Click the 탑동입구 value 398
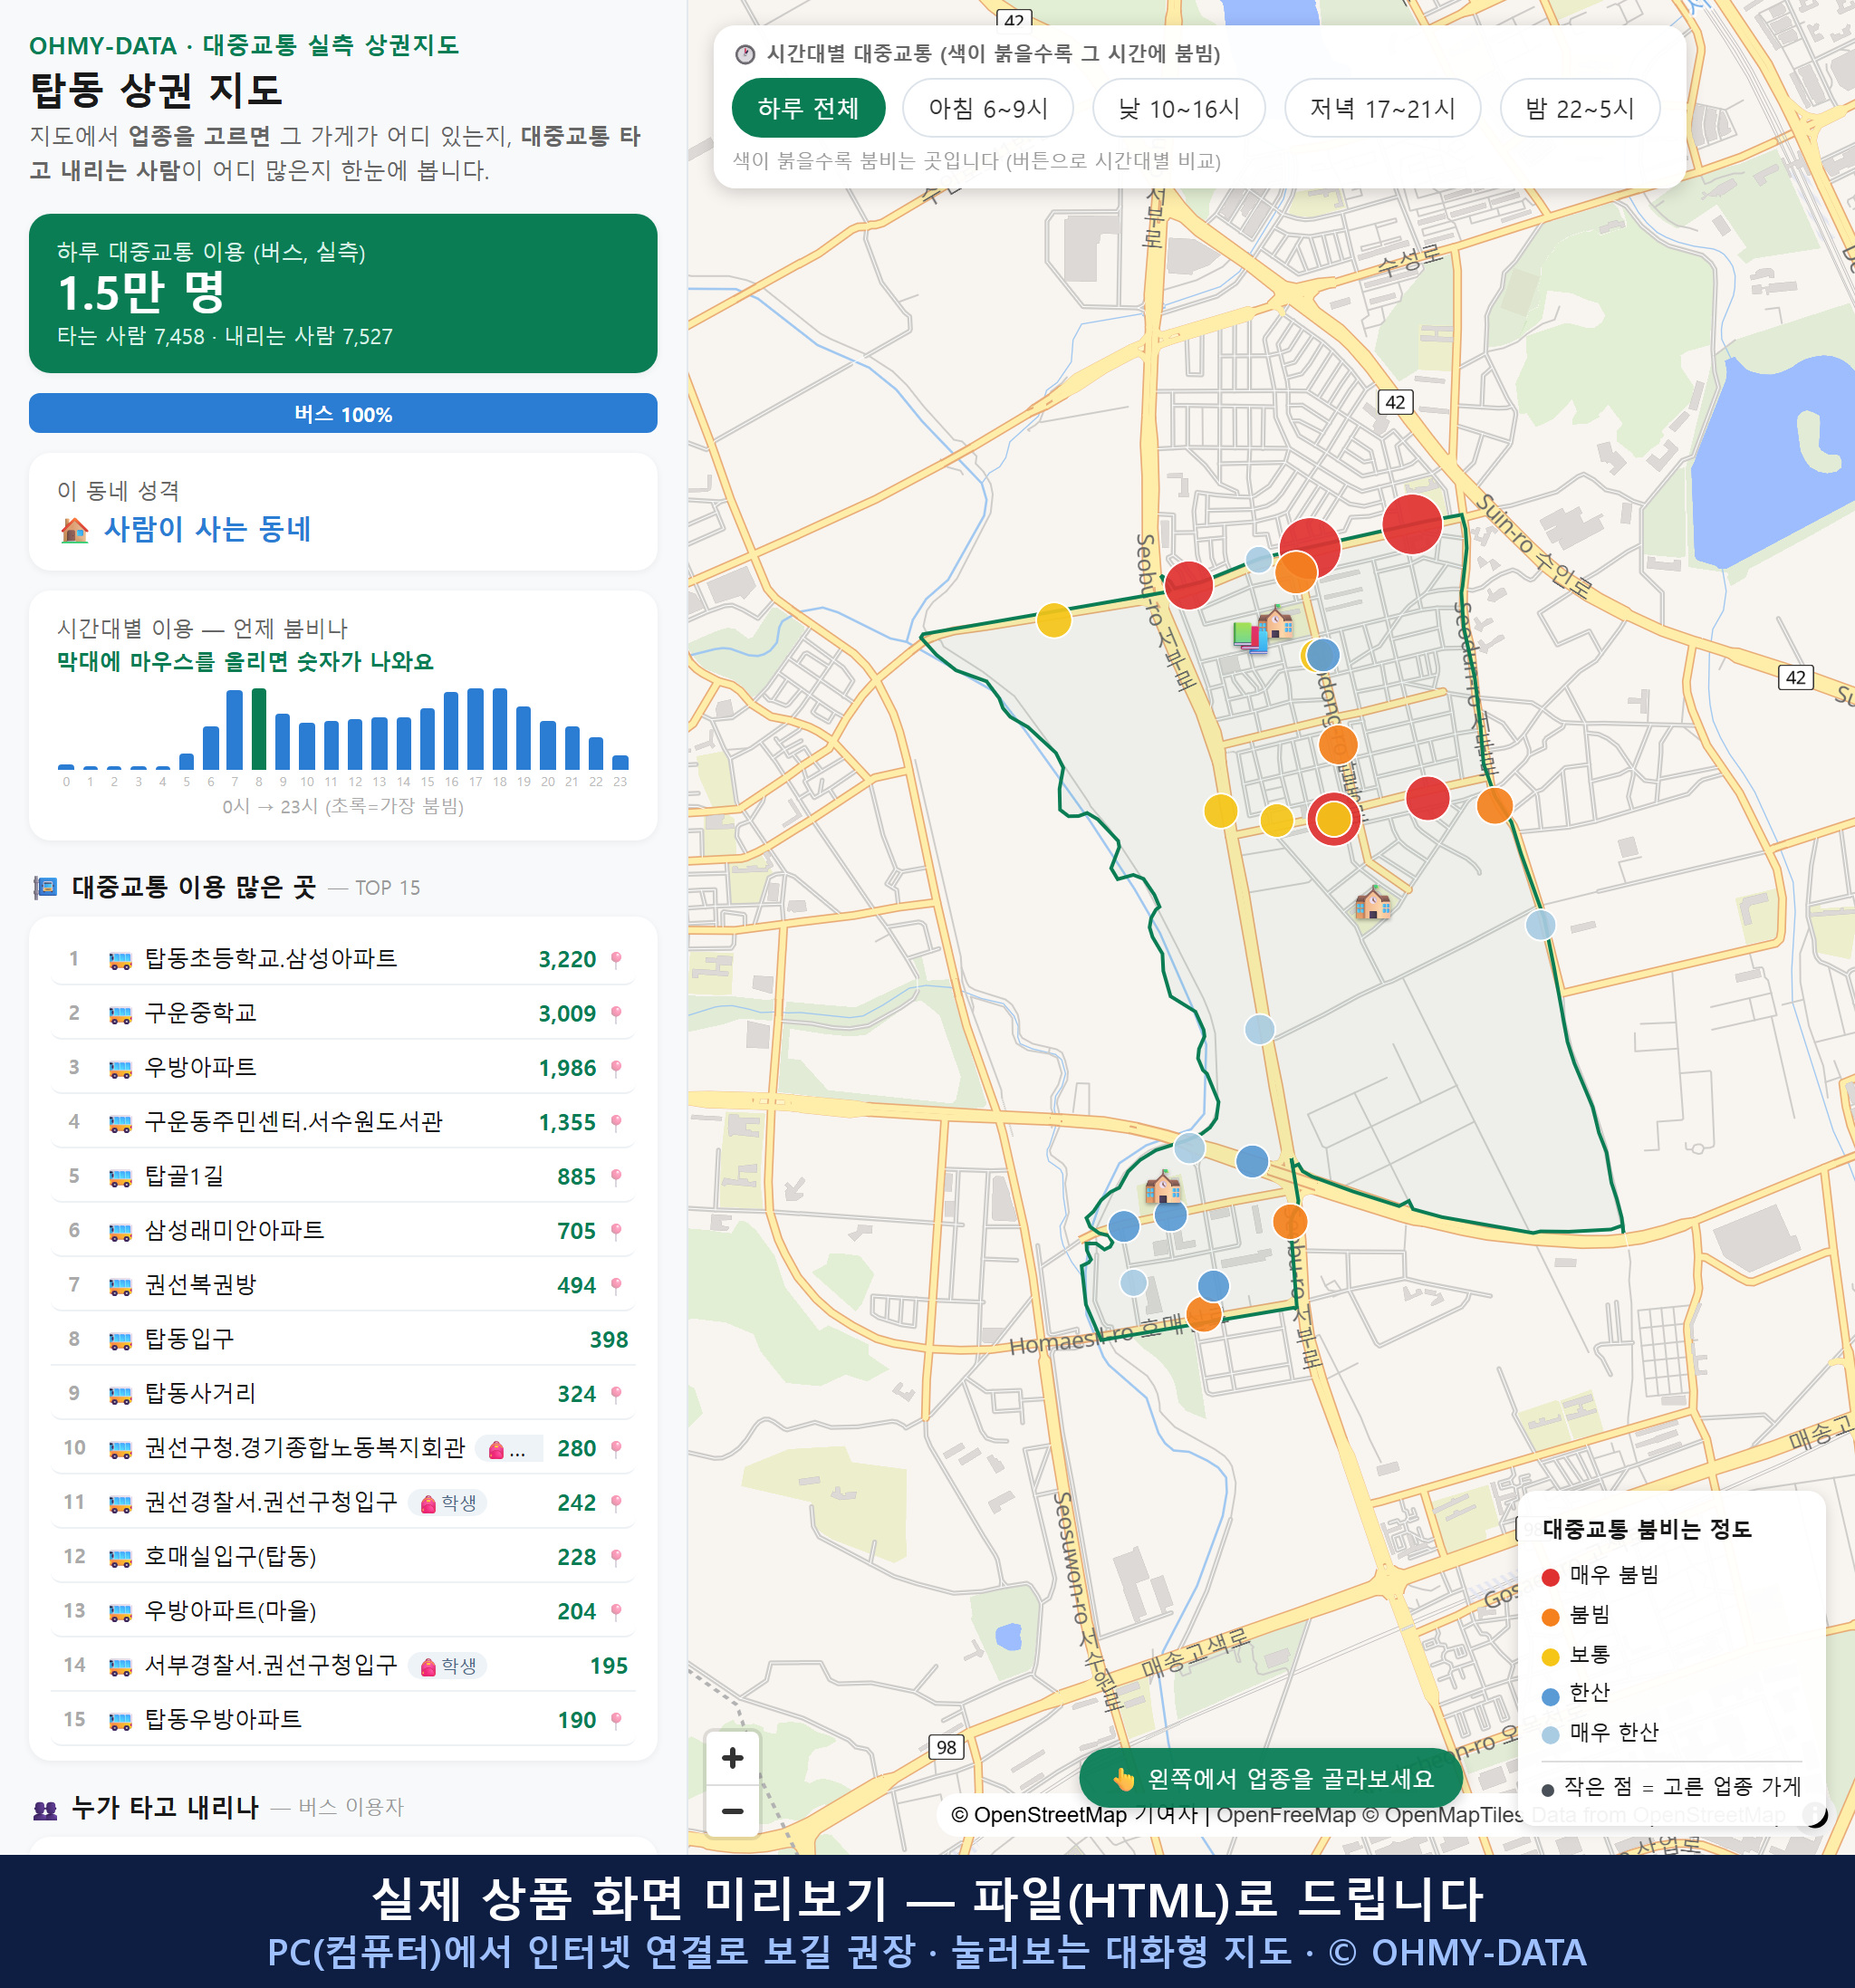1855x1988 pixels. pyautogui.click(x=609, y=1341)
